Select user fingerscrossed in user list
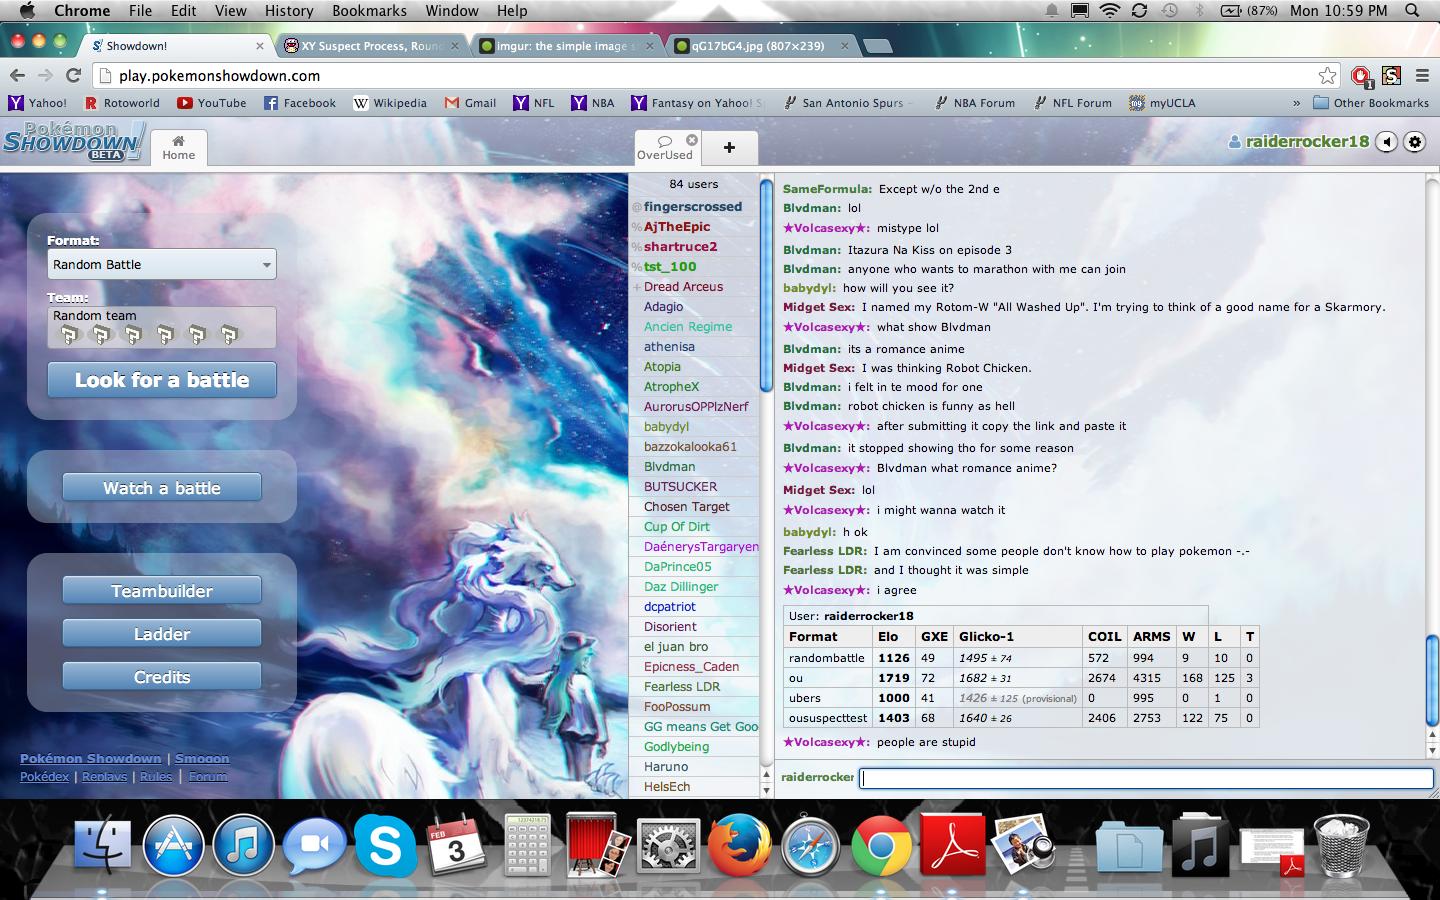The image size is (1440, 900). click(x=692, y=207)
